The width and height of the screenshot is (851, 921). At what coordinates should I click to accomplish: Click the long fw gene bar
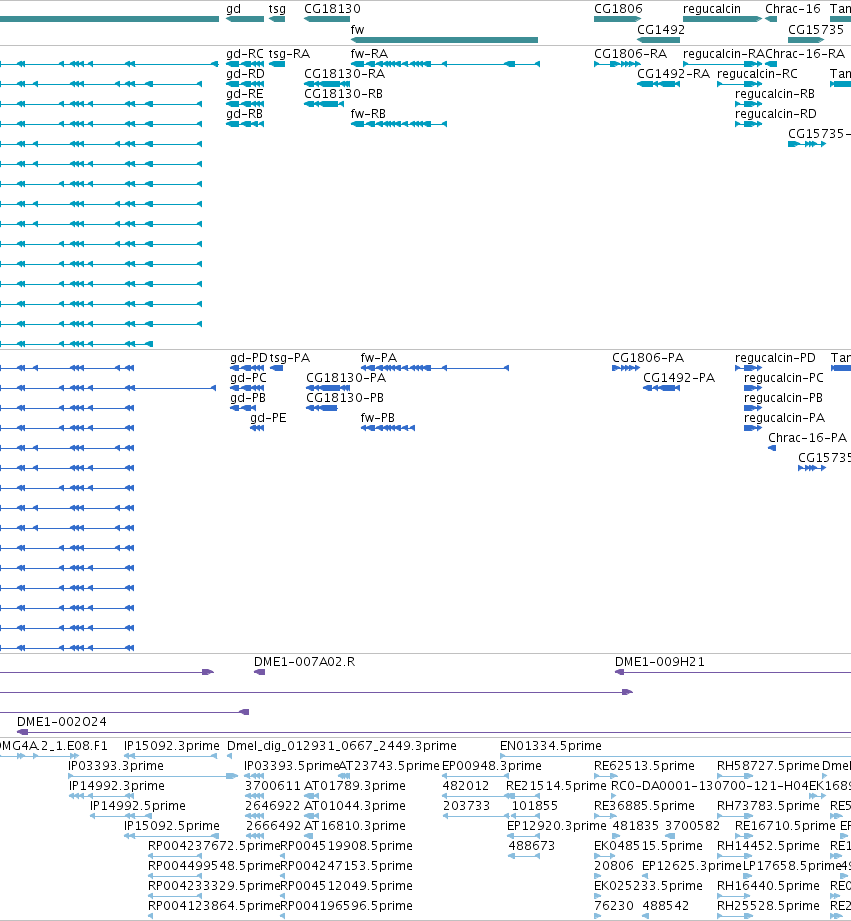[x=444, y=40]
